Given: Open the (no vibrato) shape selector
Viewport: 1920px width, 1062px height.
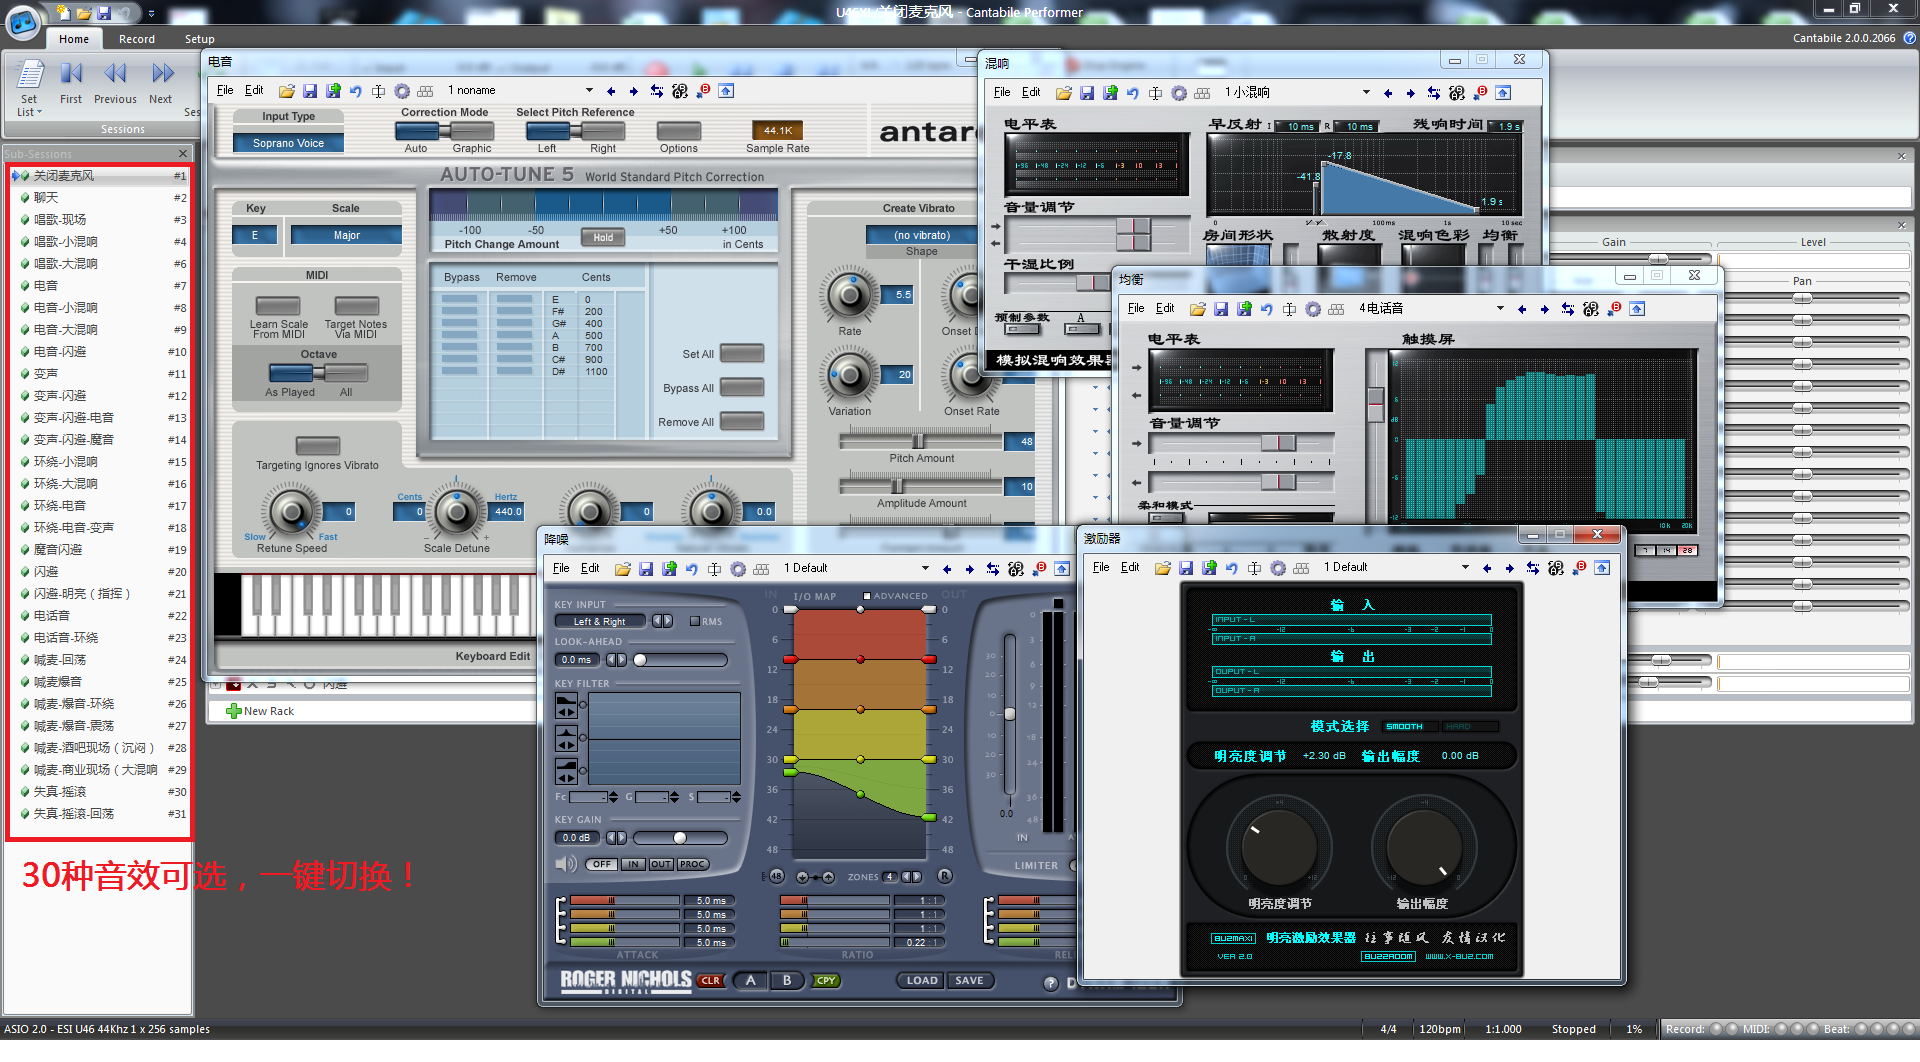Looking at the screenshot, I should [x=922, y=235].
